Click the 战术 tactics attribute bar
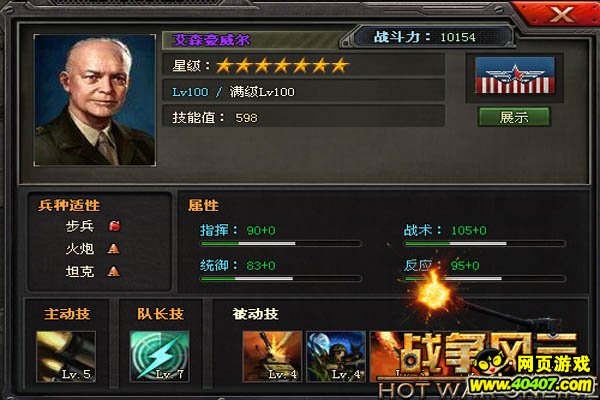Viewport: 600px width, 400px height. [x=485, y=243]
